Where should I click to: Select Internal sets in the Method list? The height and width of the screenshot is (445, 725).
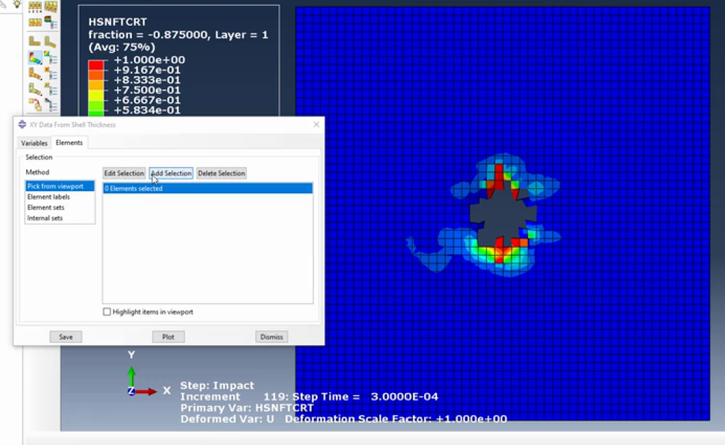[45, 217]
